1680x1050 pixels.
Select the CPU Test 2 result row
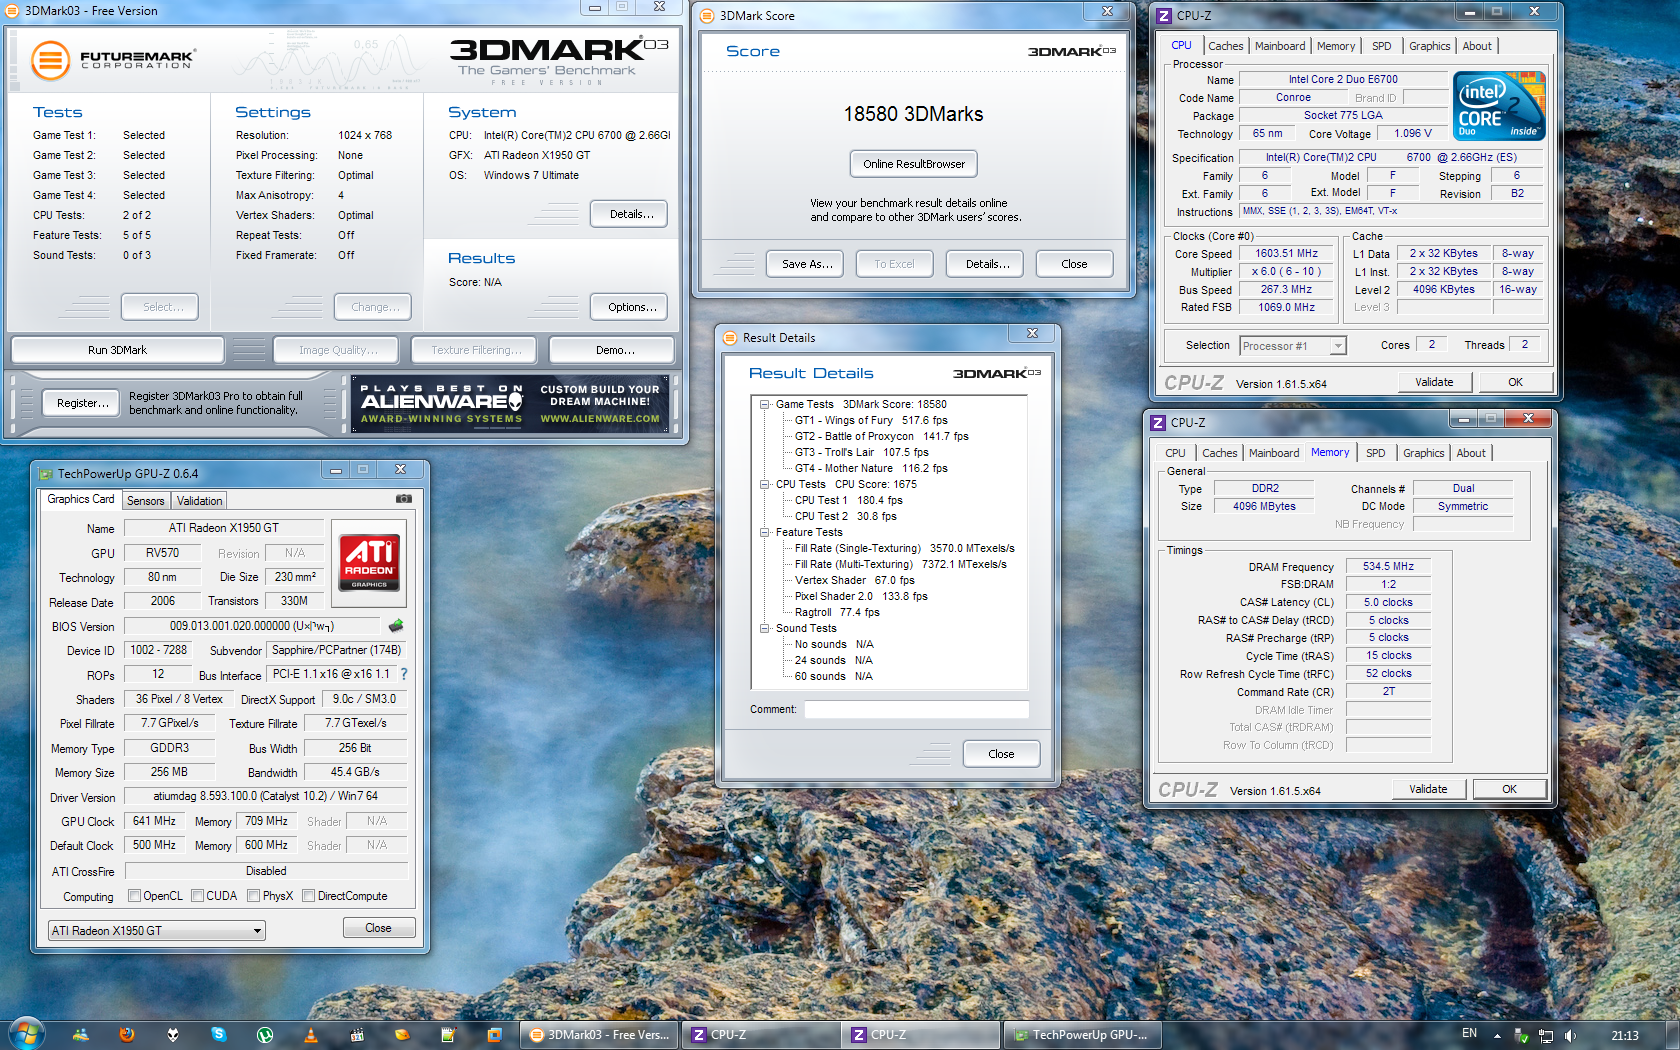tap(846, 517)
